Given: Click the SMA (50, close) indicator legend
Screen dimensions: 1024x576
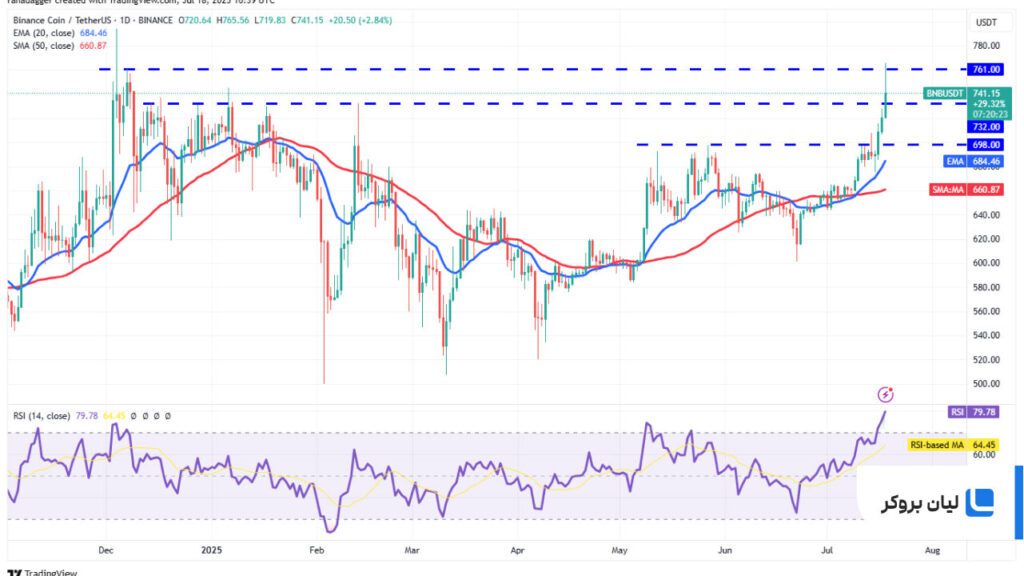Looking at the screenshot, I should click(44, 46).
